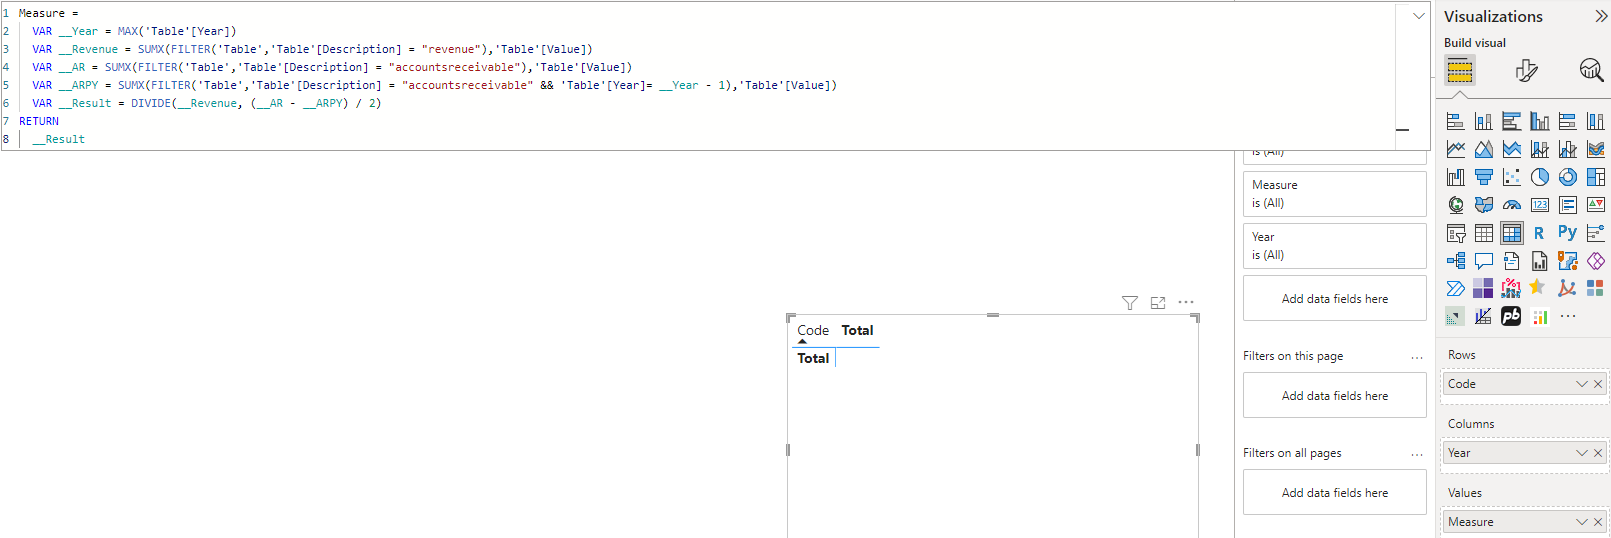
Task: Choose the clustered column chart visual
Action: point(1540,121)
